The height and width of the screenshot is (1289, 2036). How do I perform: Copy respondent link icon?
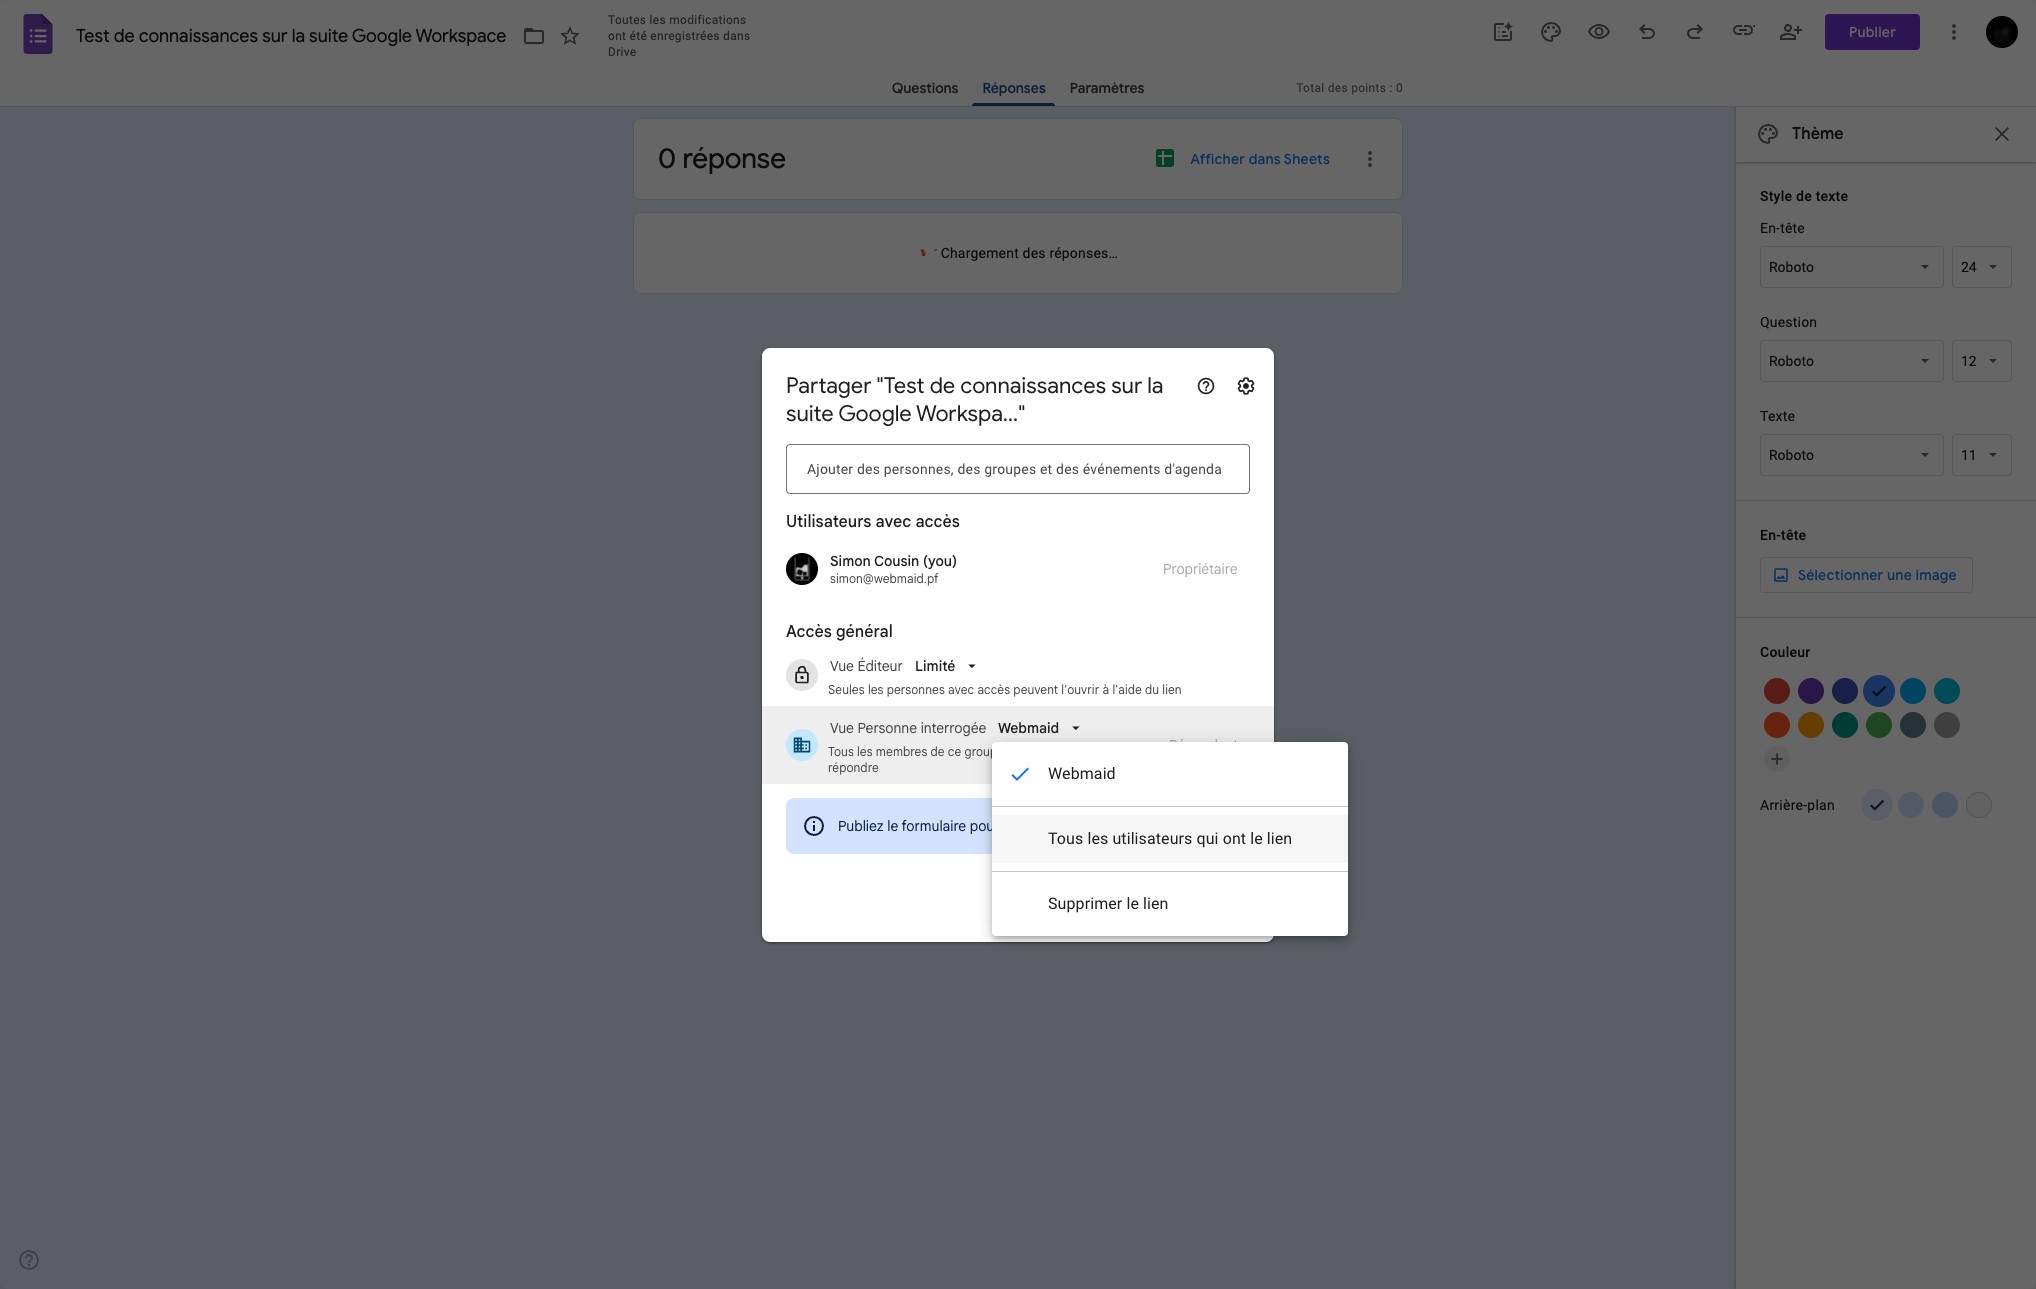[1743, 31]
